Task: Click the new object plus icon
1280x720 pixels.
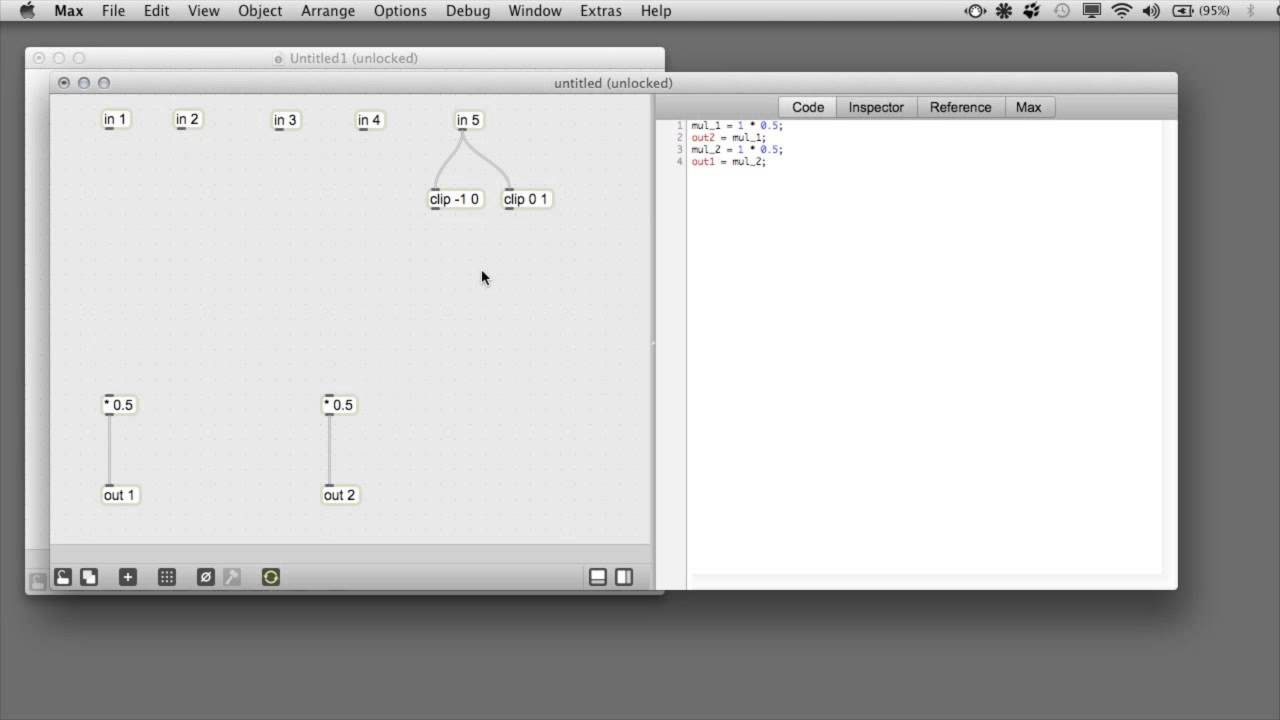Action: coord(127,577)
